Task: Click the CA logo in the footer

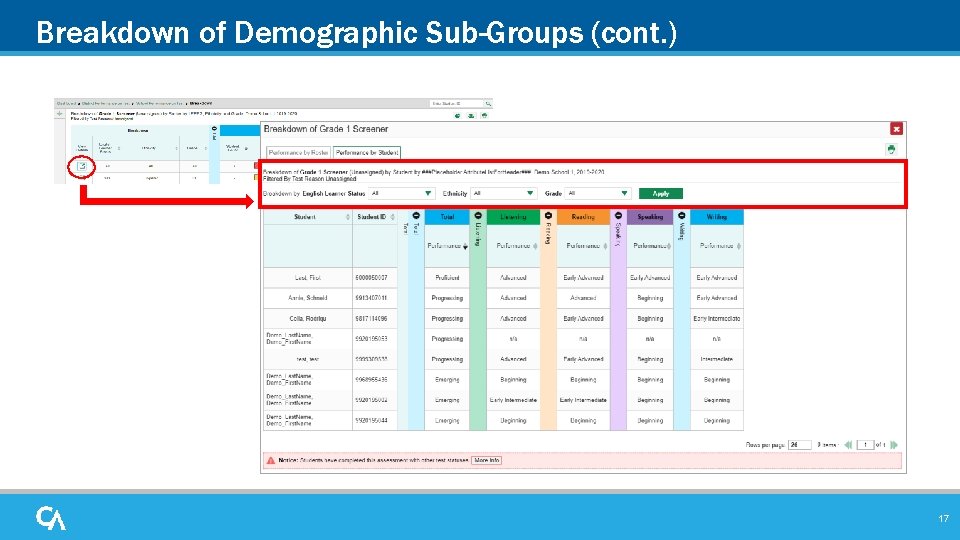Action: tap(51, 518)
